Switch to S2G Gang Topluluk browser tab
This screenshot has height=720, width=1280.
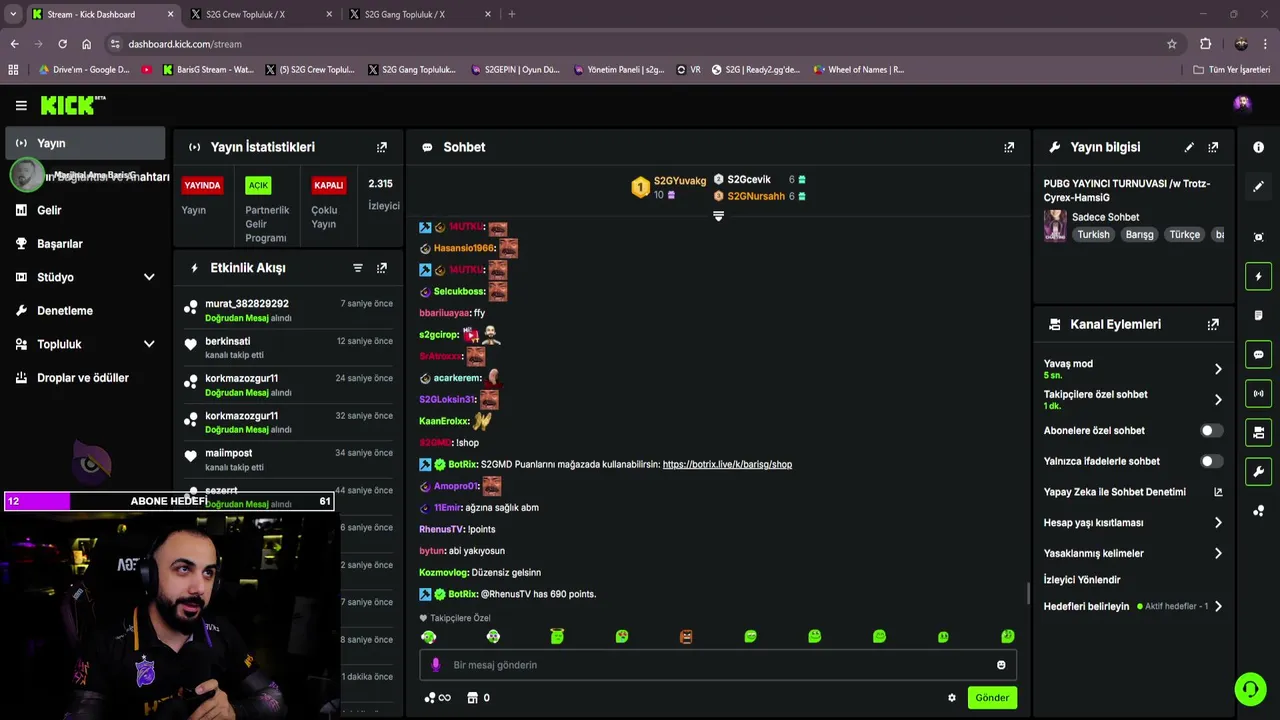pos(420,14)
